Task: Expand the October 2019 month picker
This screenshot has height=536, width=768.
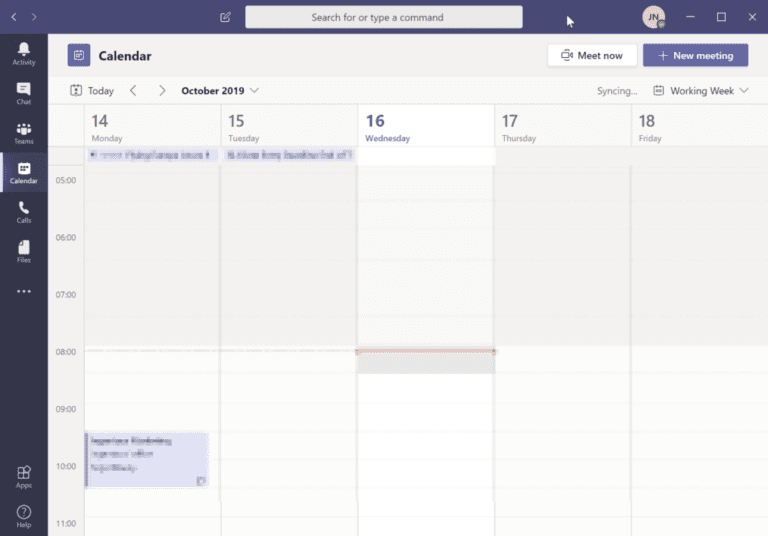Action: [220, 91]
